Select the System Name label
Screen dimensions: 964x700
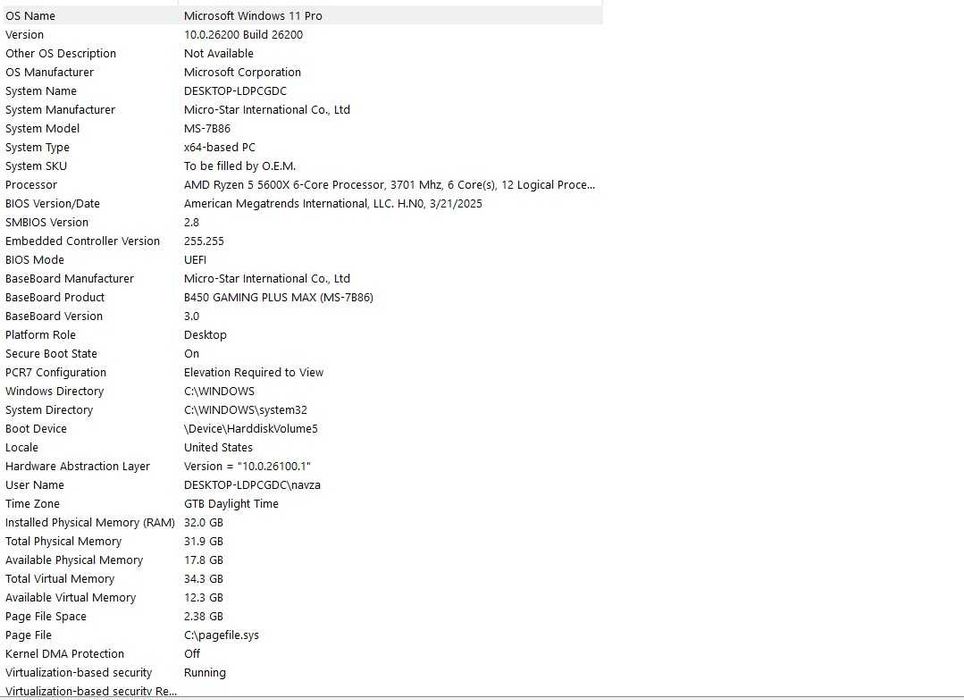click(x=41, y=91)
